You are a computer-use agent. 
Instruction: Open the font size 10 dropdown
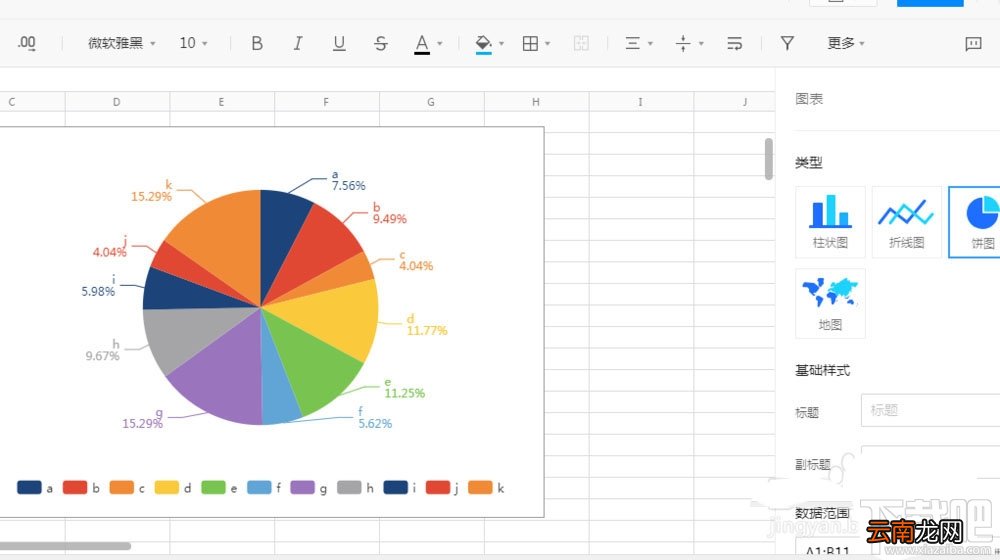(194, 43)
